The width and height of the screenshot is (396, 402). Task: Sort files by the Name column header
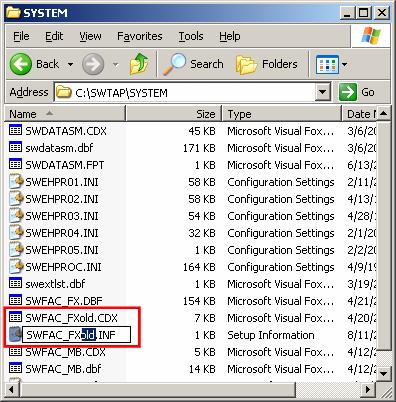click(65, 114)
